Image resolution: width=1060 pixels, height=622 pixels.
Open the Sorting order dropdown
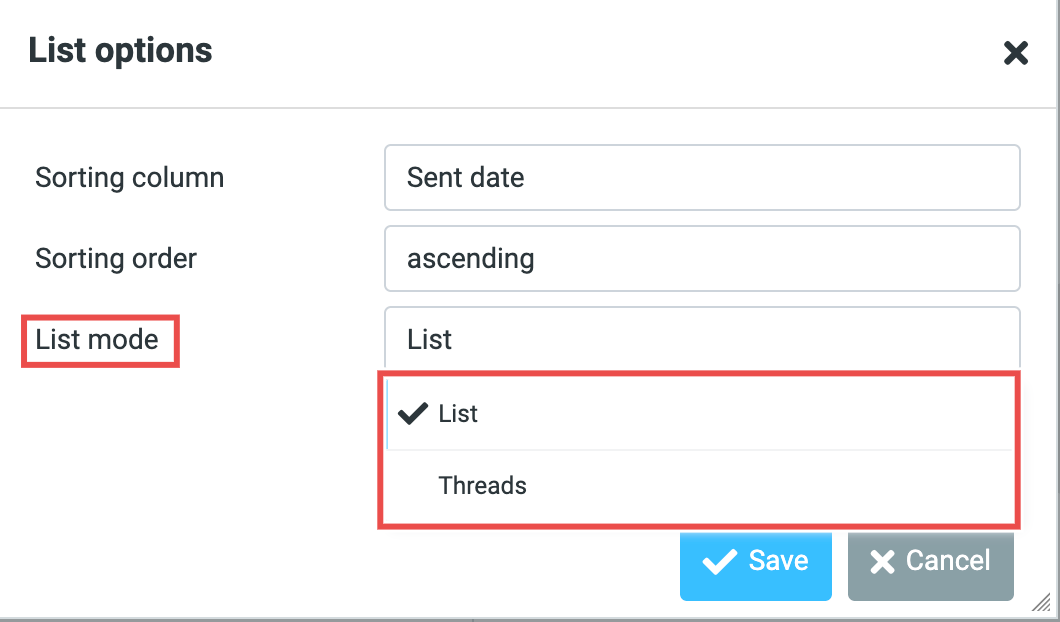pyautogui.click(x=701, y=259)
